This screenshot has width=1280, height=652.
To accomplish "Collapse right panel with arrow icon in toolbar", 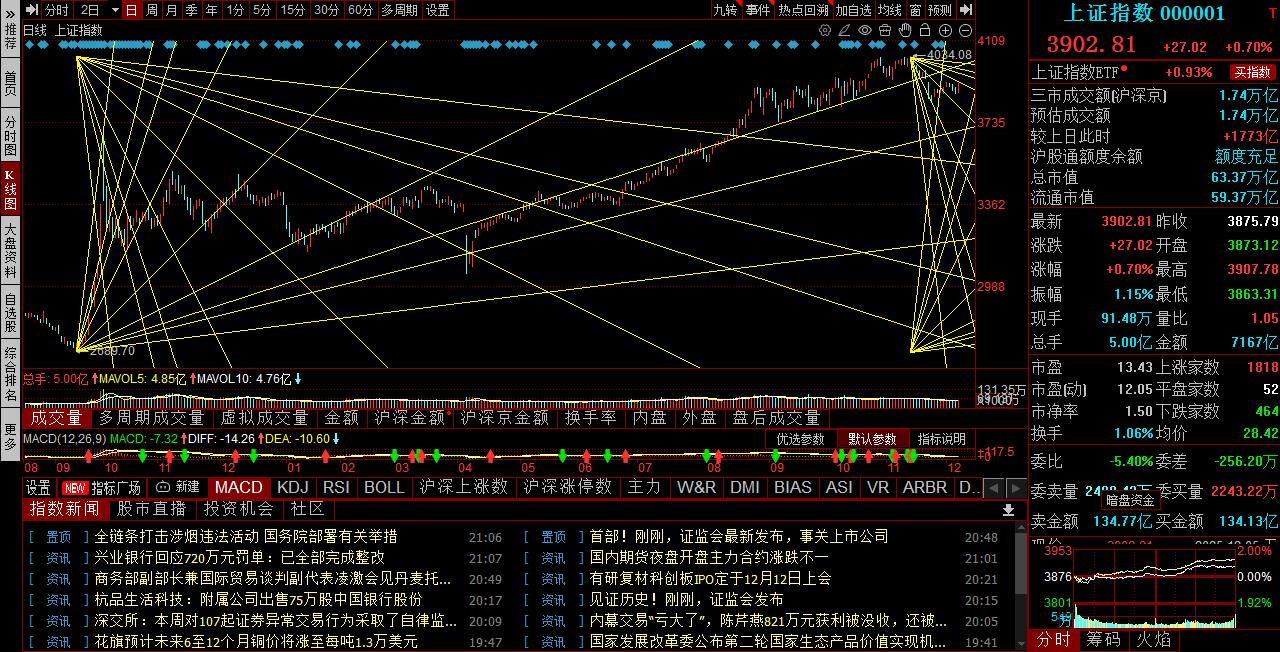I will coord(966,10).
